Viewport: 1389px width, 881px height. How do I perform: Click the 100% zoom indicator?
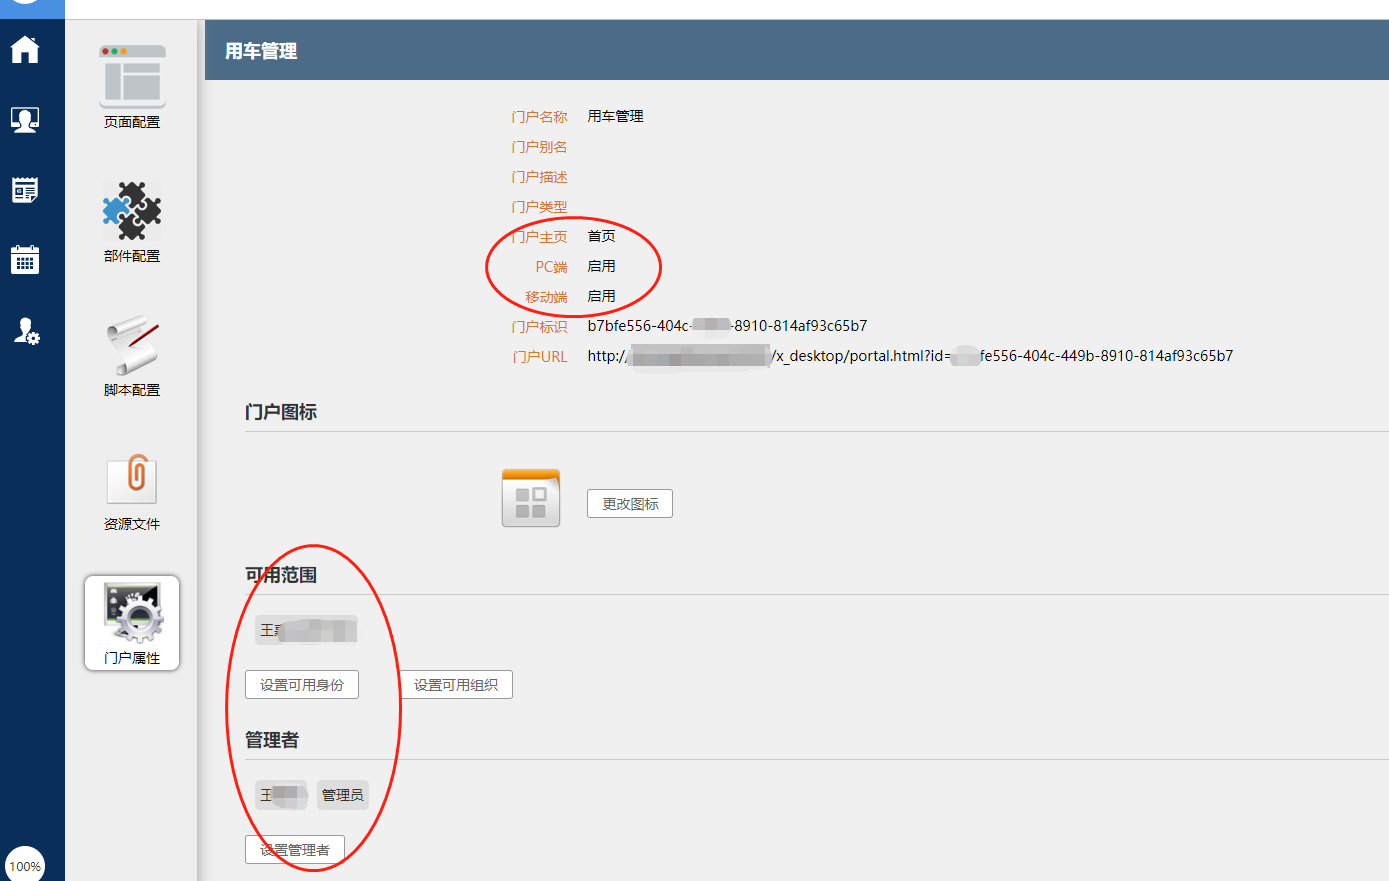click(x=25, y=866)
